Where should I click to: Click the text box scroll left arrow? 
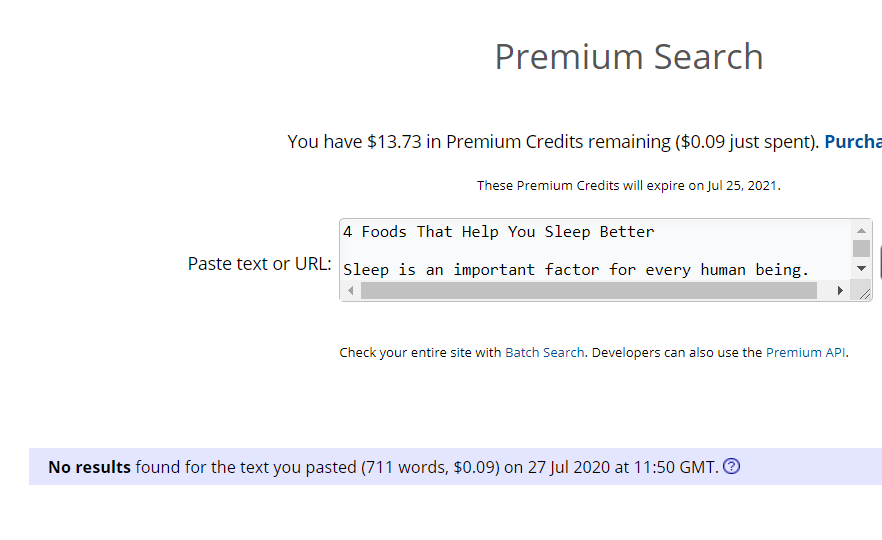(350, 290)
